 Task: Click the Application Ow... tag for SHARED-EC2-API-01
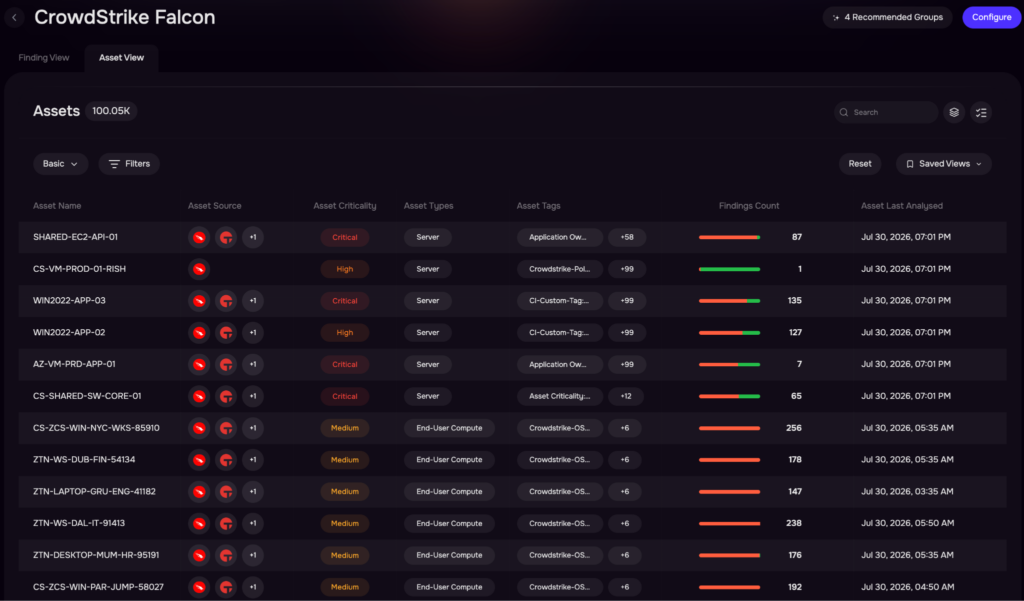click(x=560, y=237)
